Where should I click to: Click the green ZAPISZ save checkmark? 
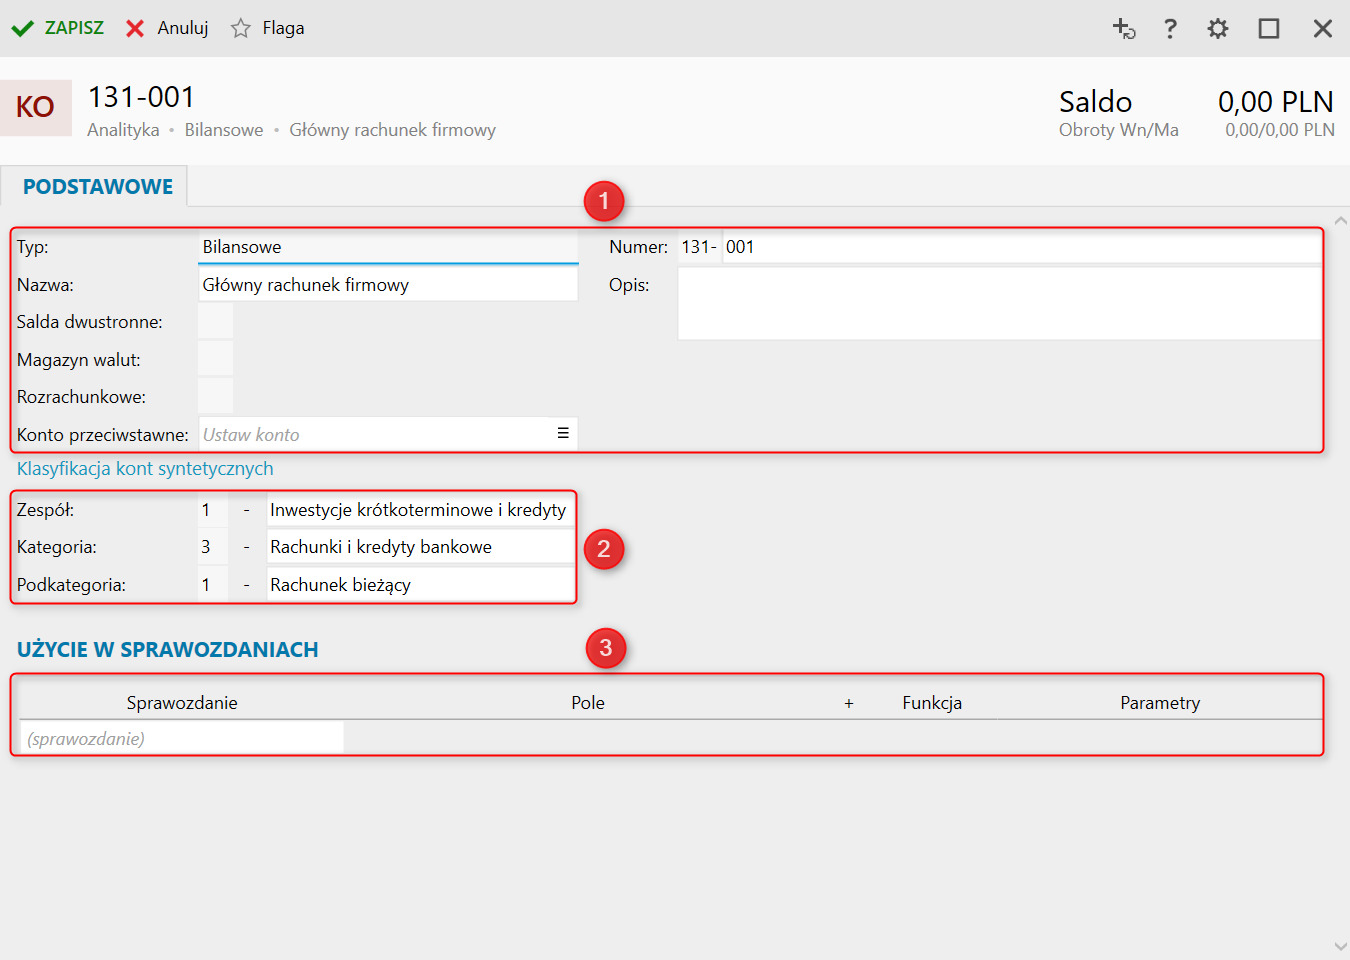tap(23, 28)
